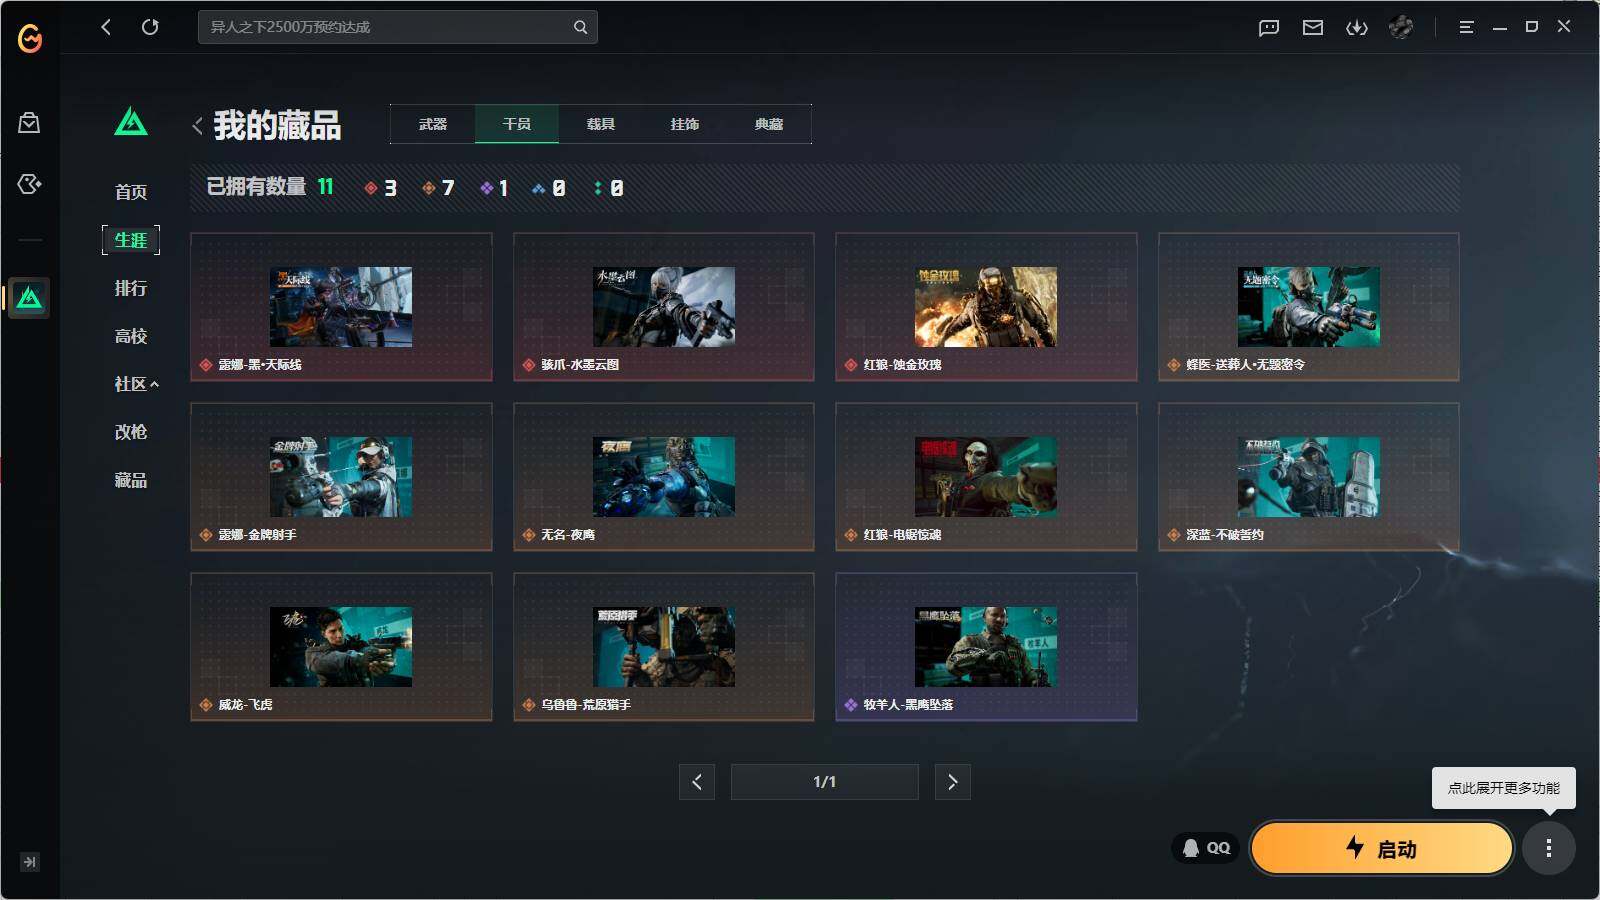
Task: Open 红狼-蚀金玫瑰 operator card
Action: tap(986, 307)
